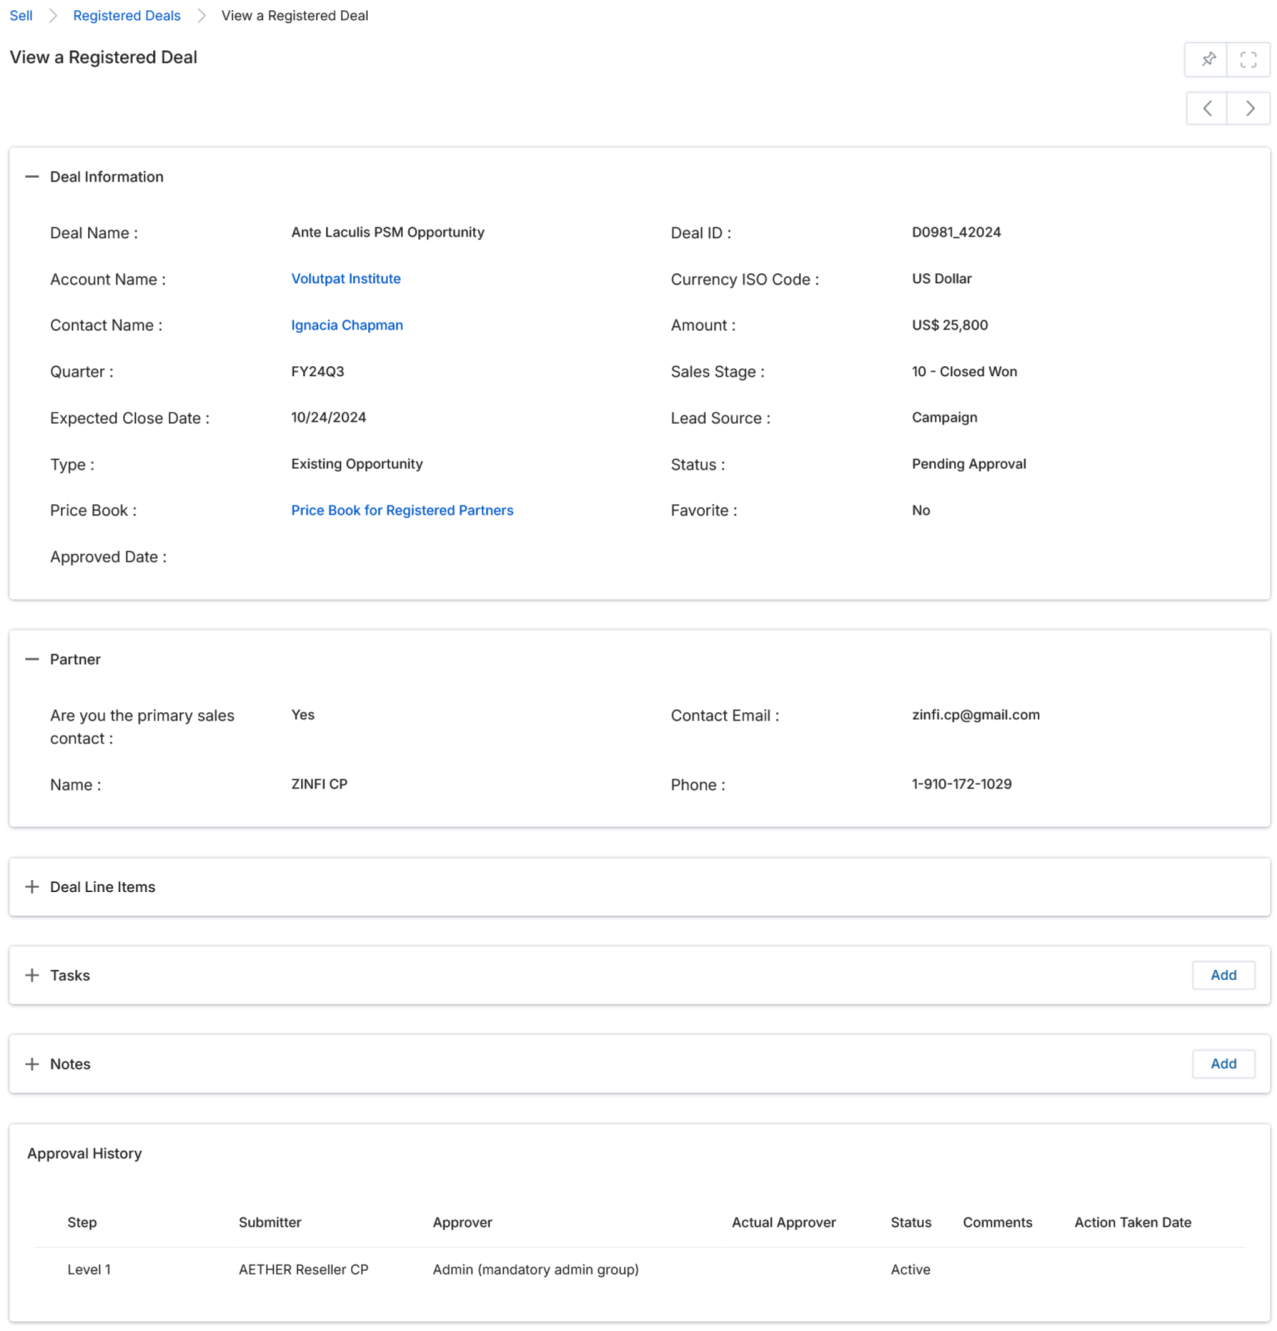
Task: Expand the Deal Line Items section
Action: click(32, 887)
